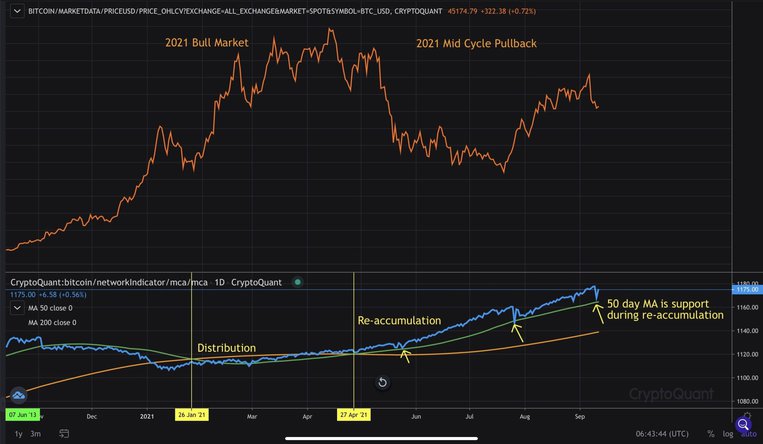763x444 pixels.
Task: Toggle log scale mode
Action: (727, 434)
